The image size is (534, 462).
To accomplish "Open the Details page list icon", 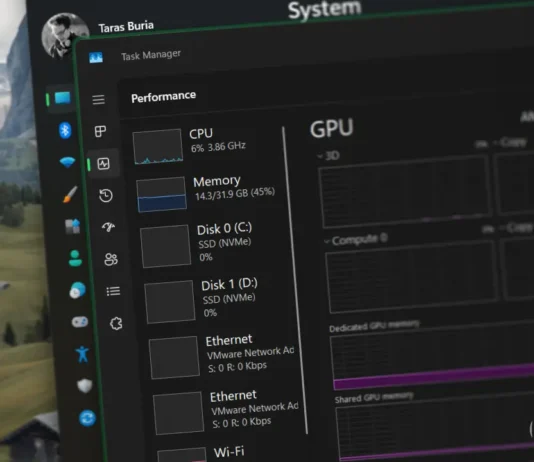I will point(113,291).
